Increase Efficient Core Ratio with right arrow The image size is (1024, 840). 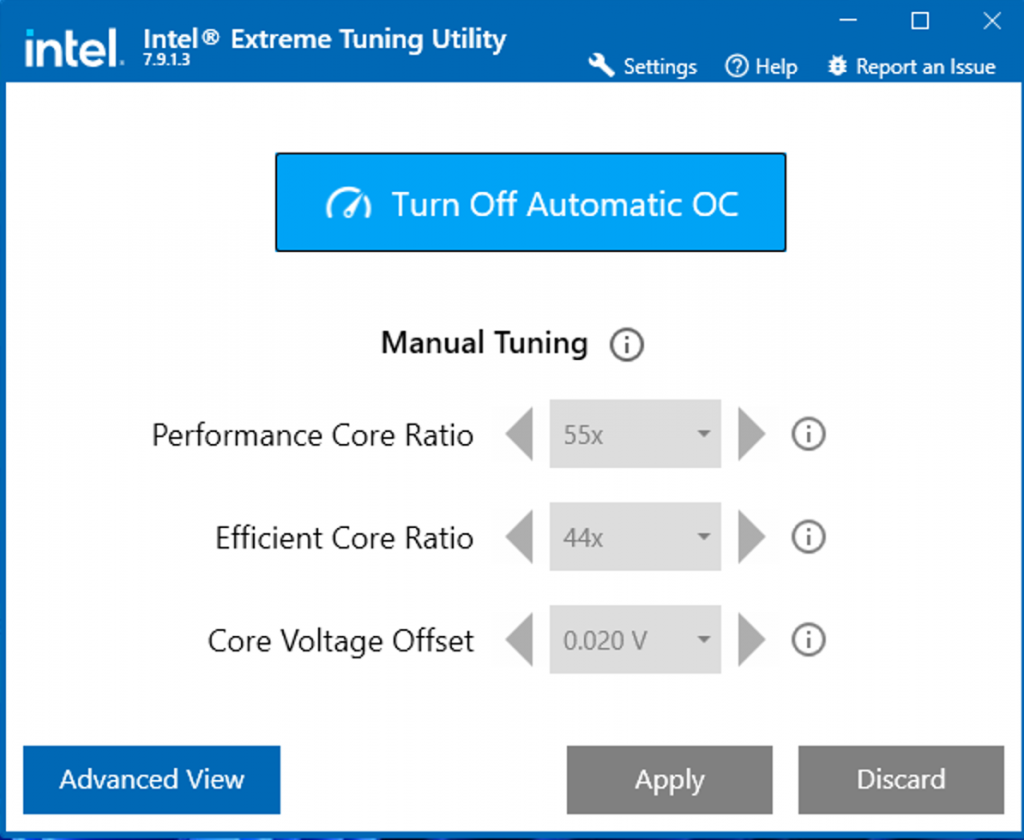click(x=751, y=538)
